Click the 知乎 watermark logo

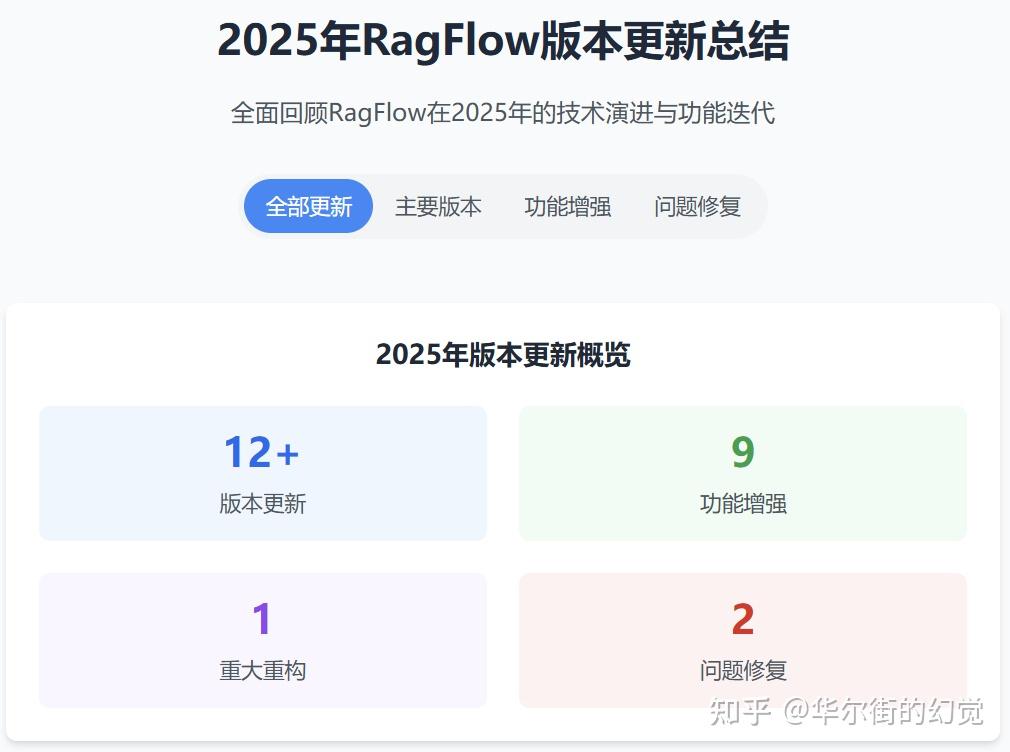coord(741,714)
